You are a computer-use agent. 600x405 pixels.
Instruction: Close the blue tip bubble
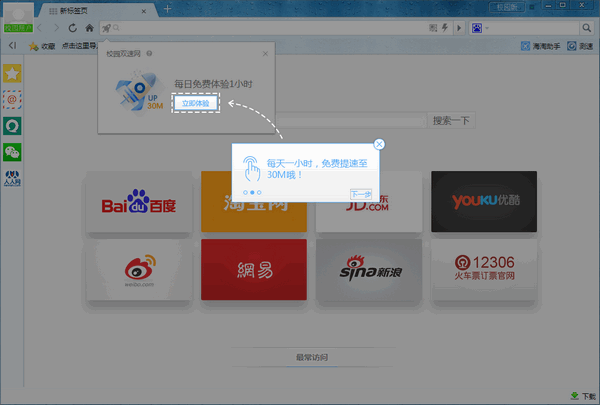pyautogui.click(x=379, y=145)
